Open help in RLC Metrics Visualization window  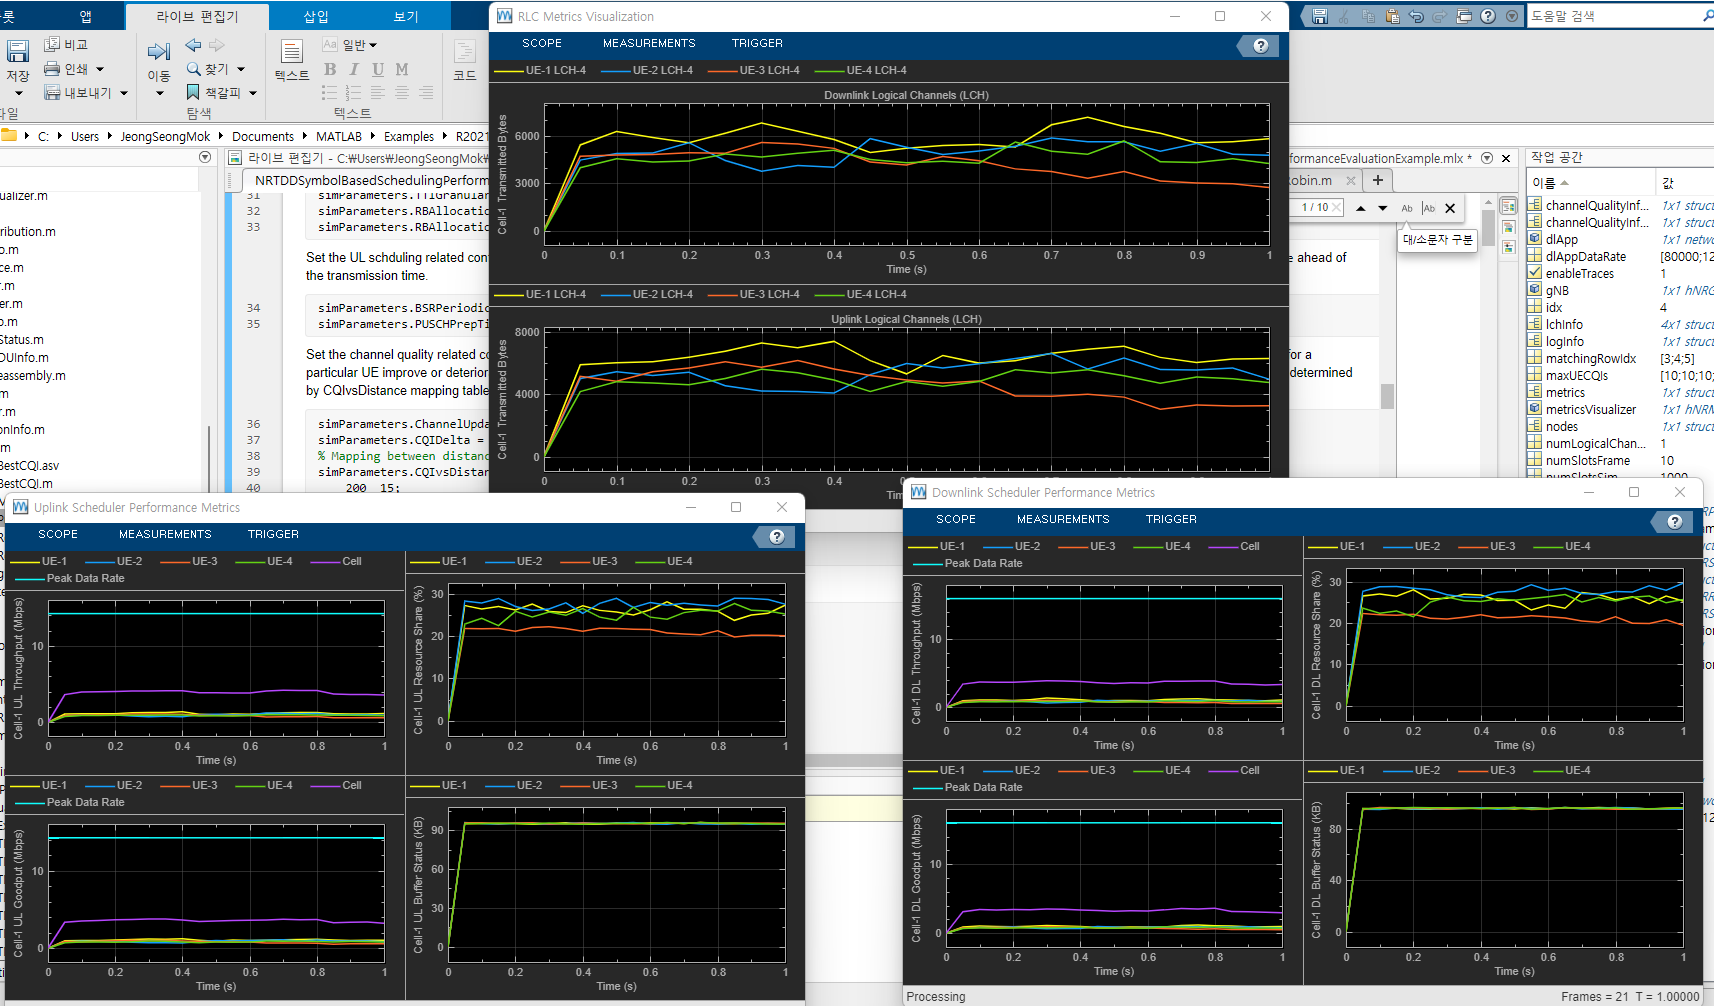coord(1260,45)
